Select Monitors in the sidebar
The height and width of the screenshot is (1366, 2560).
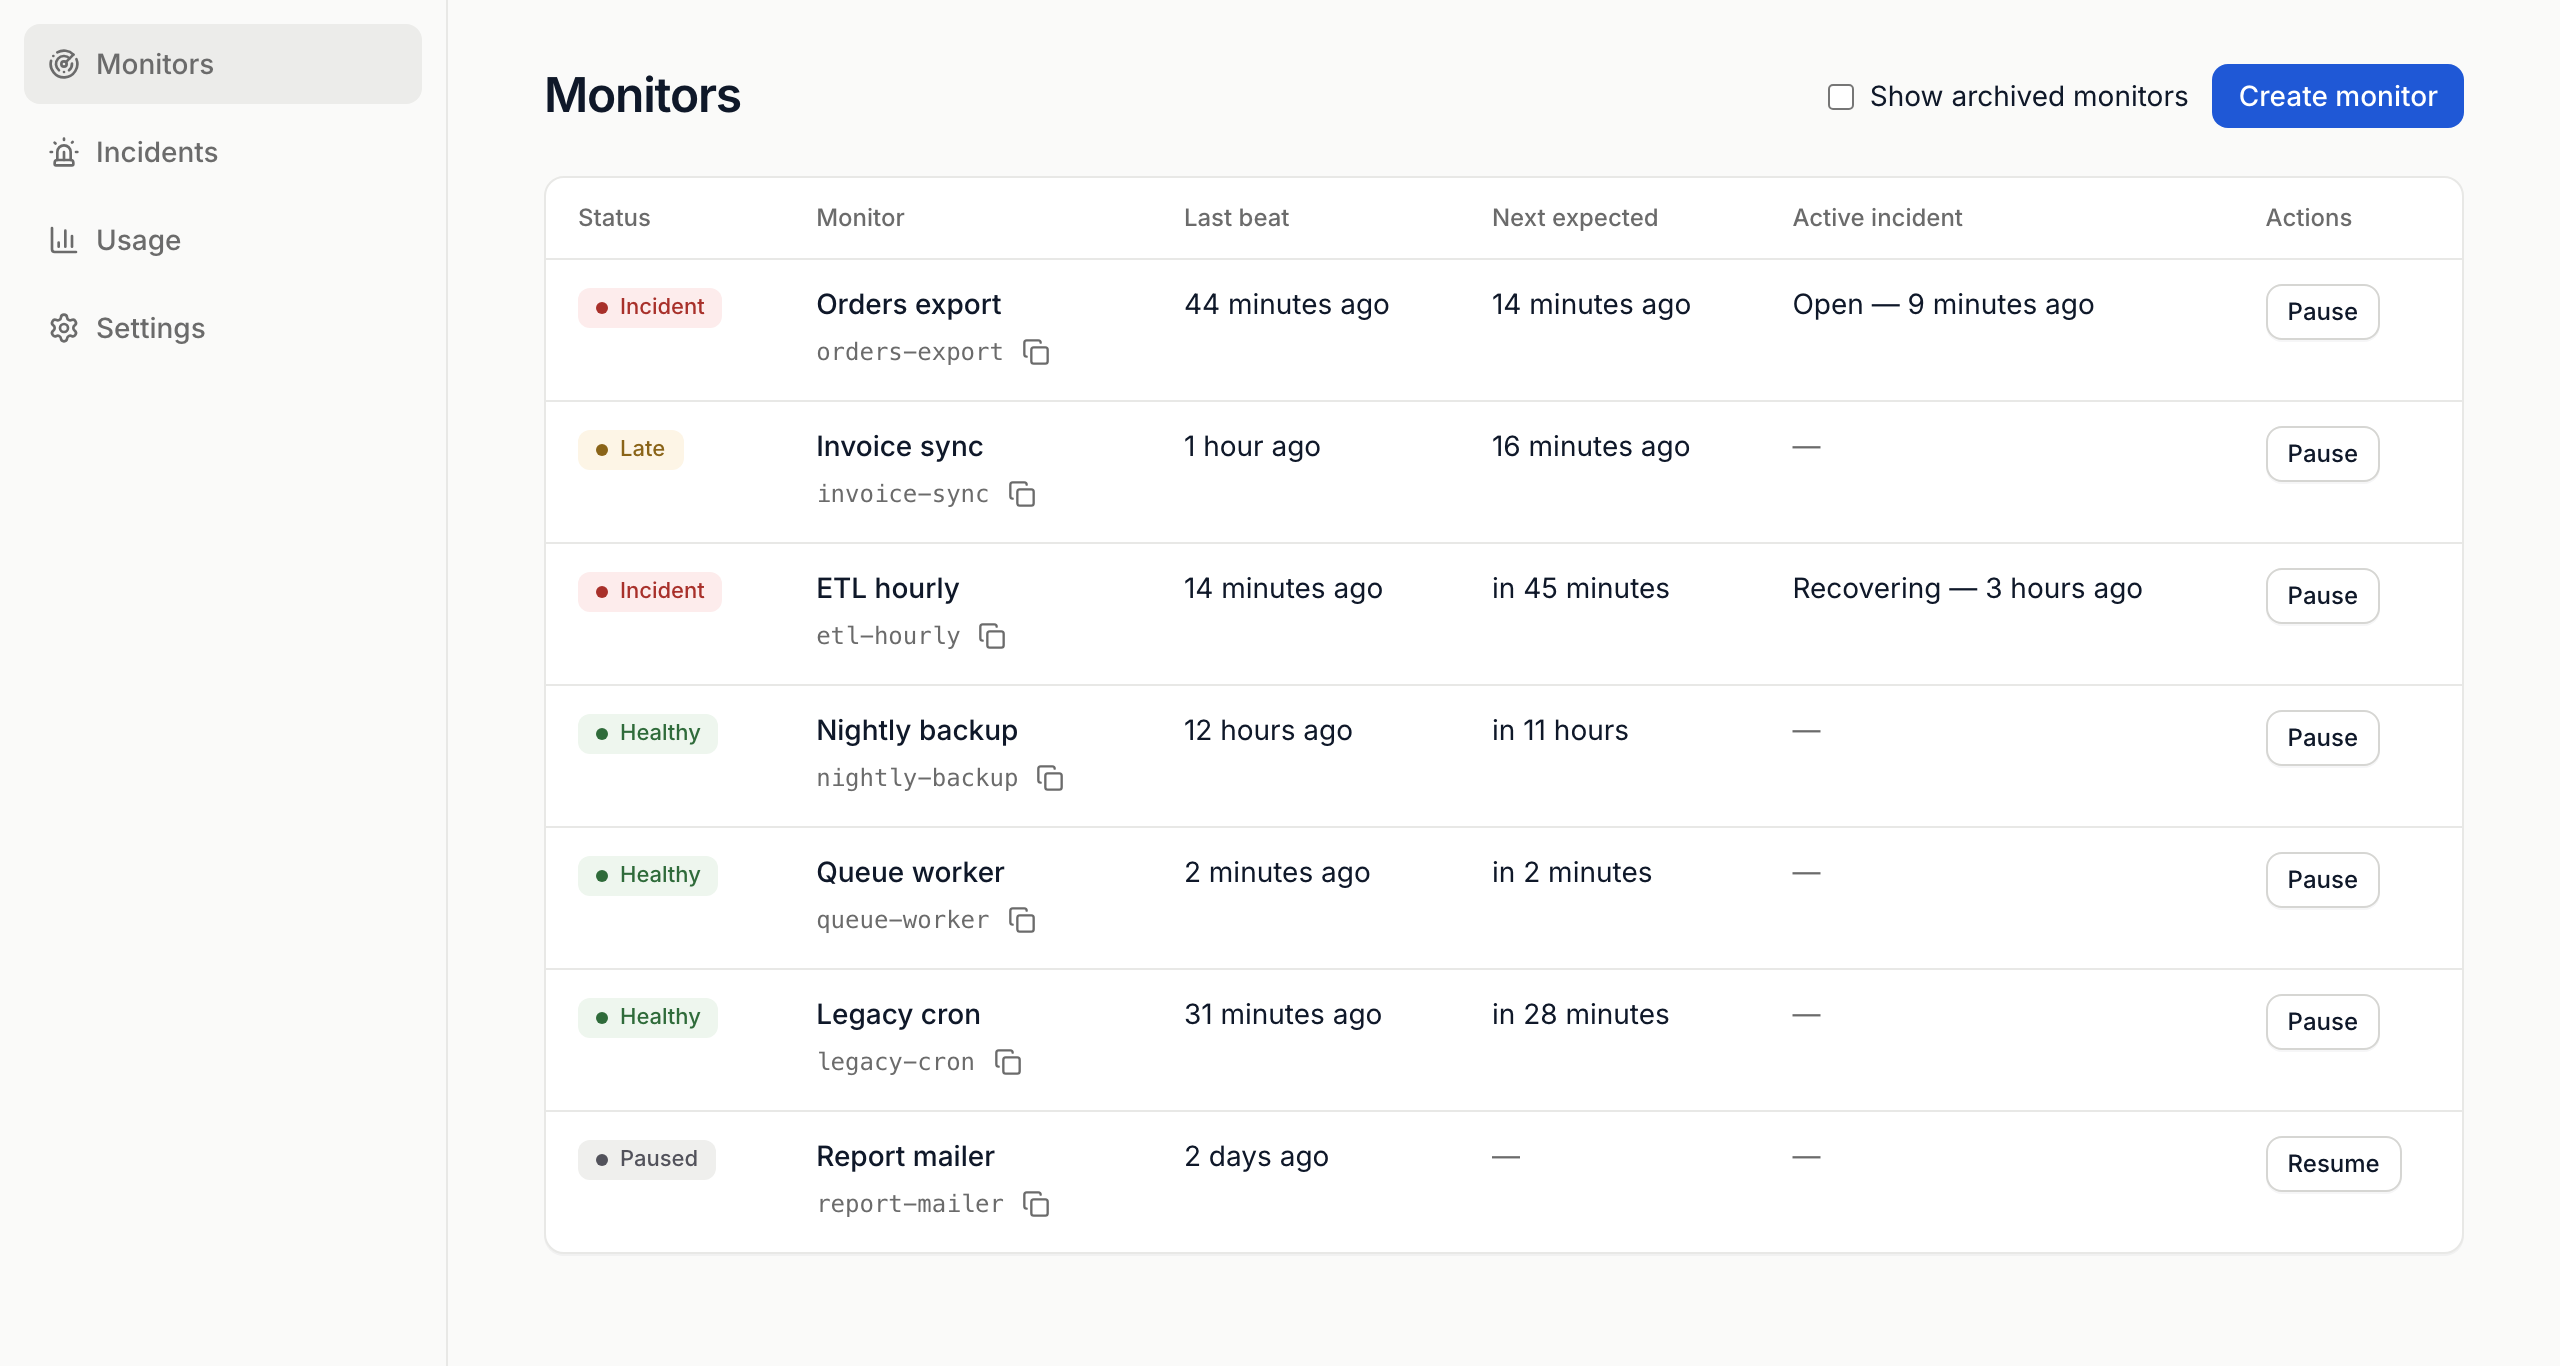pos(223,64)
